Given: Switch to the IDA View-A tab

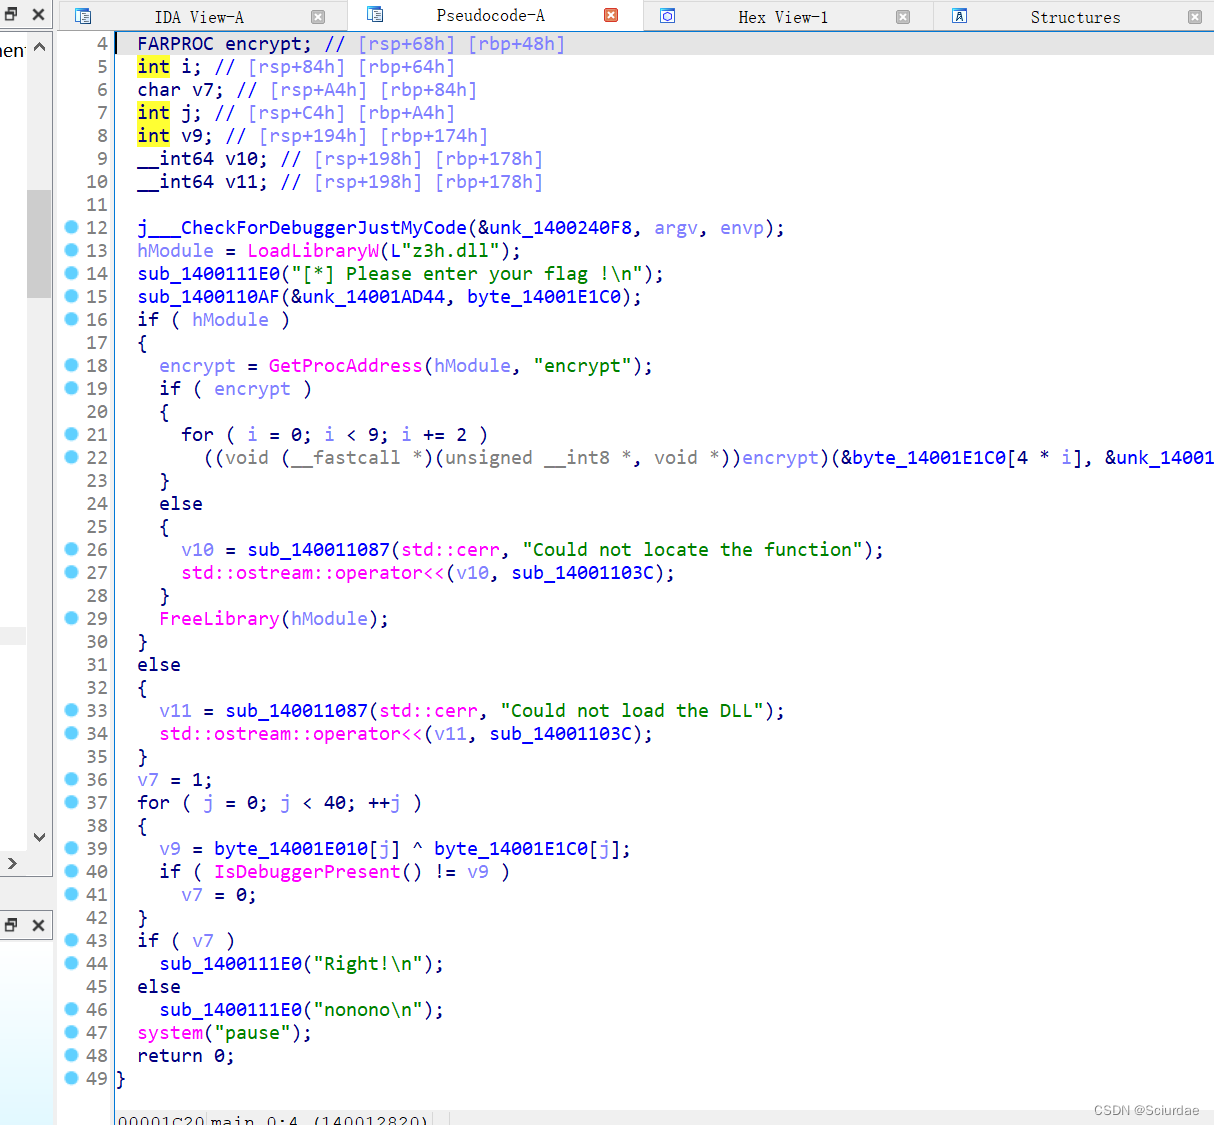Looking at the screenshot, I should pos(199,17).
